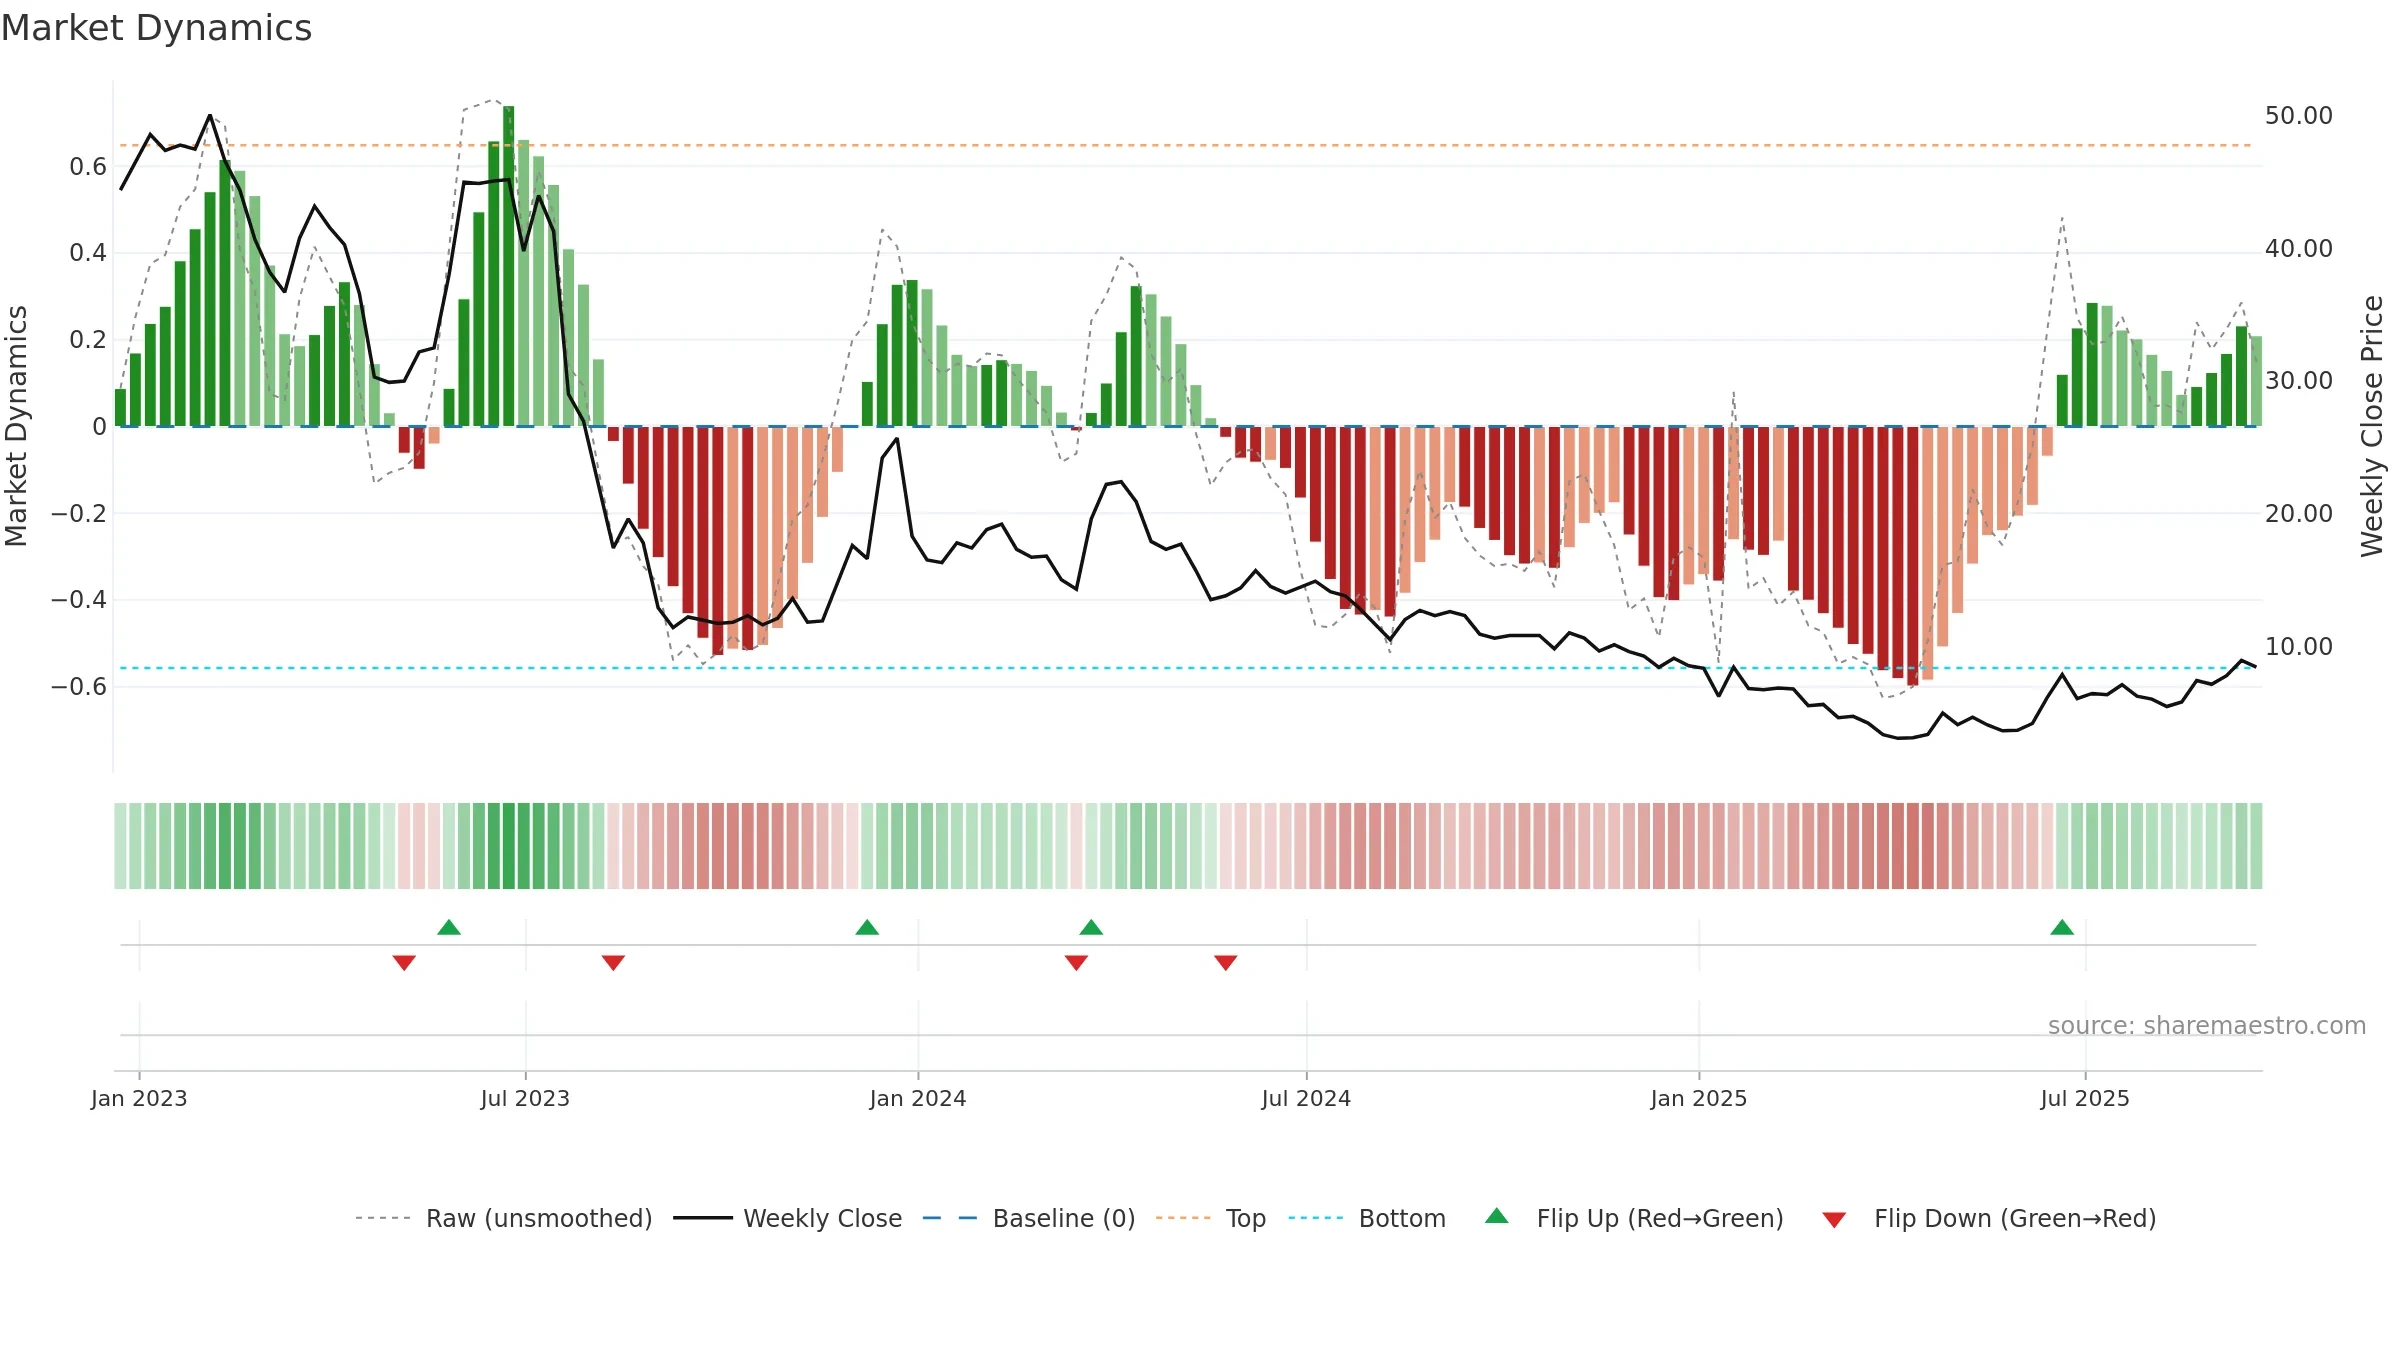Viewport: 2400px width, 1350px height.
Task: Click the 40.00 price axis label
Action: 2299,248
